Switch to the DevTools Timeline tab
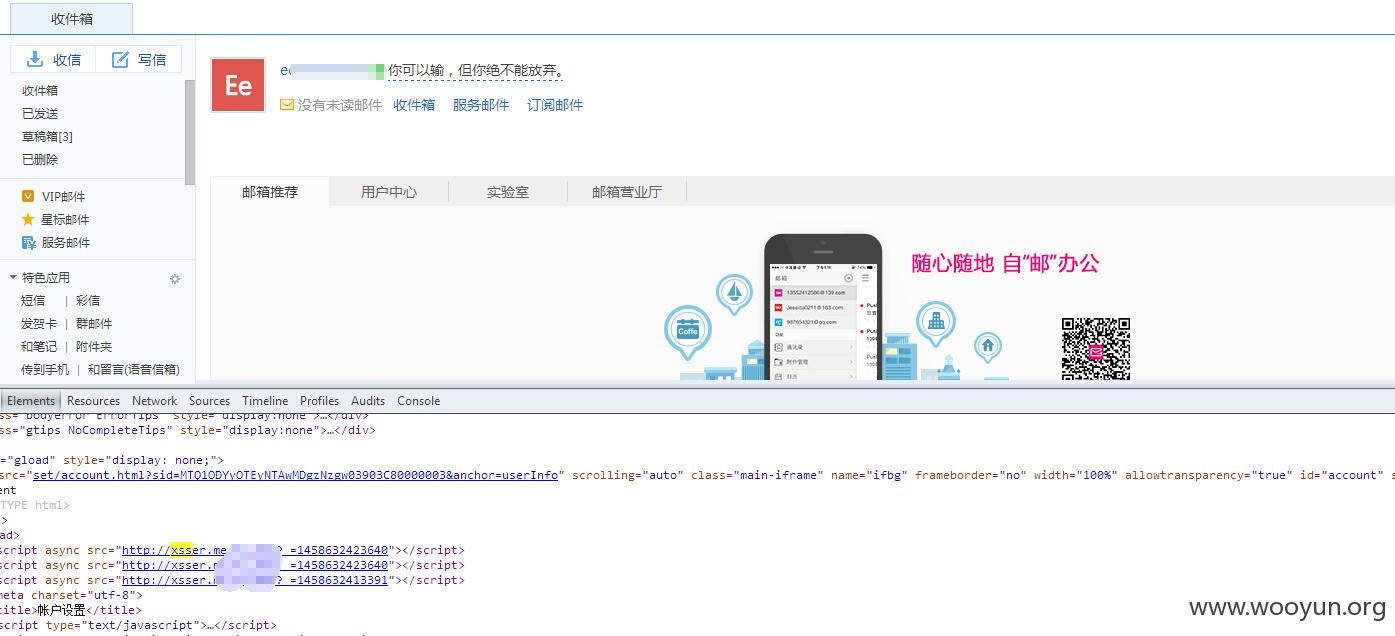This screenshot has width=1395, height=636. point(265,400)
